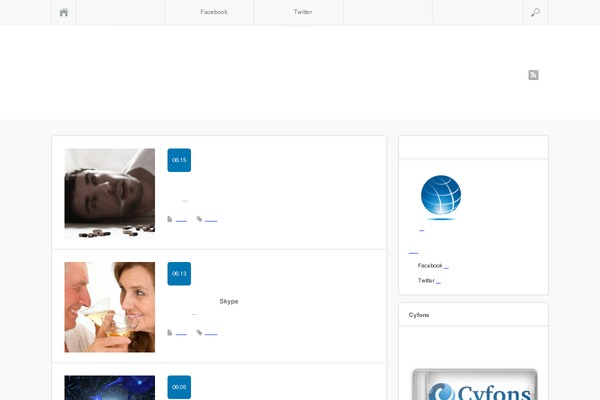Open the tag link of the 06.15 post
The height and width of the screenshot is (400, 600).
tap(211, 220)
